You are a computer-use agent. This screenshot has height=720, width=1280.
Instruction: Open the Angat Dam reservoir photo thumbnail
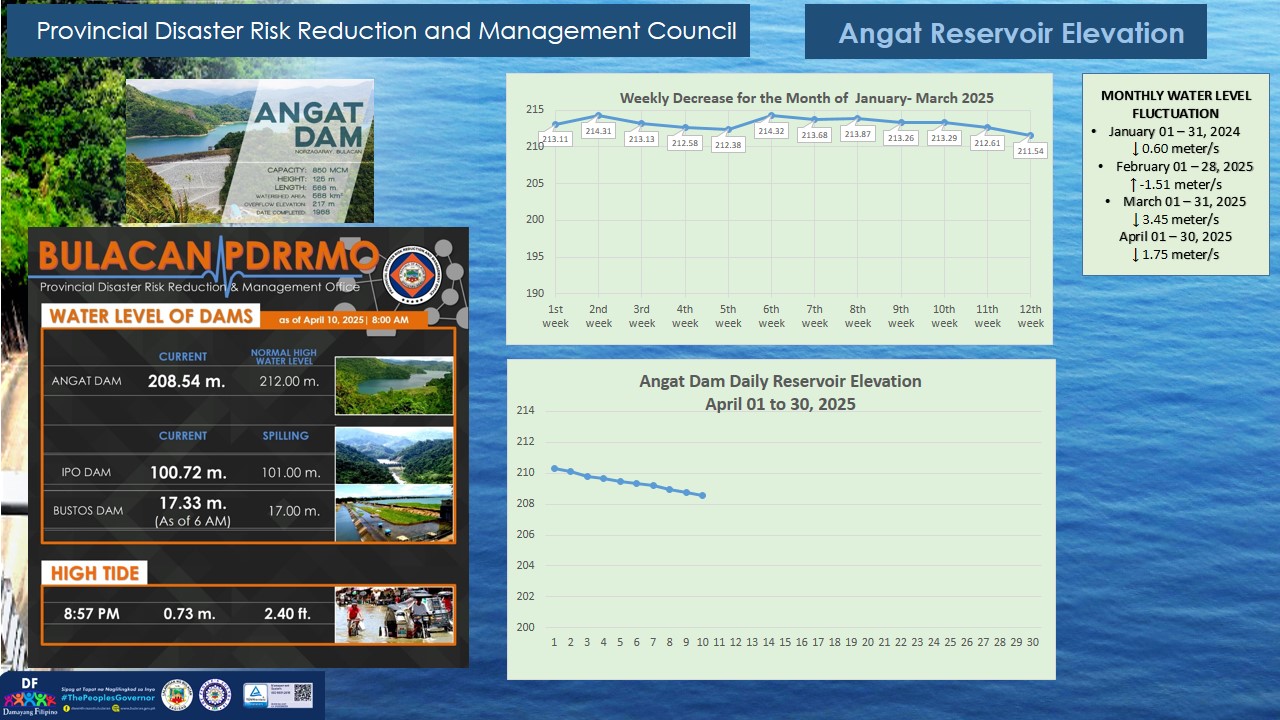tap(394, 385)
